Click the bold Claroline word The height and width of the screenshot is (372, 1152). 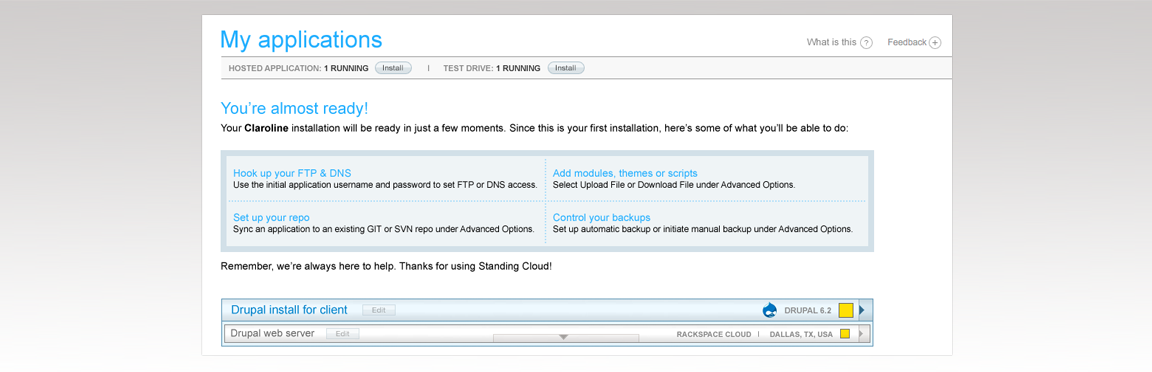click(x=266, y=129)
